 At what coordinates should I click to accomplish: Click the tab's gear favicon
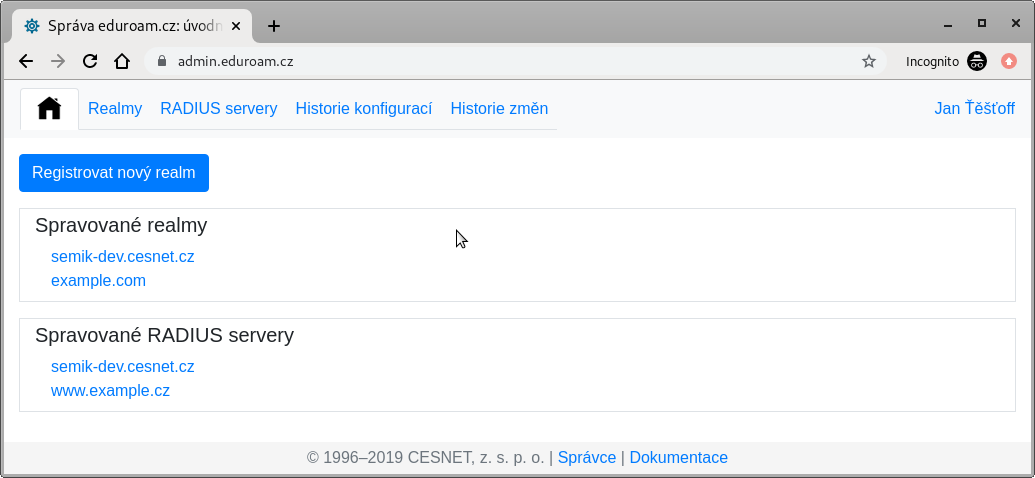(31, 26)
